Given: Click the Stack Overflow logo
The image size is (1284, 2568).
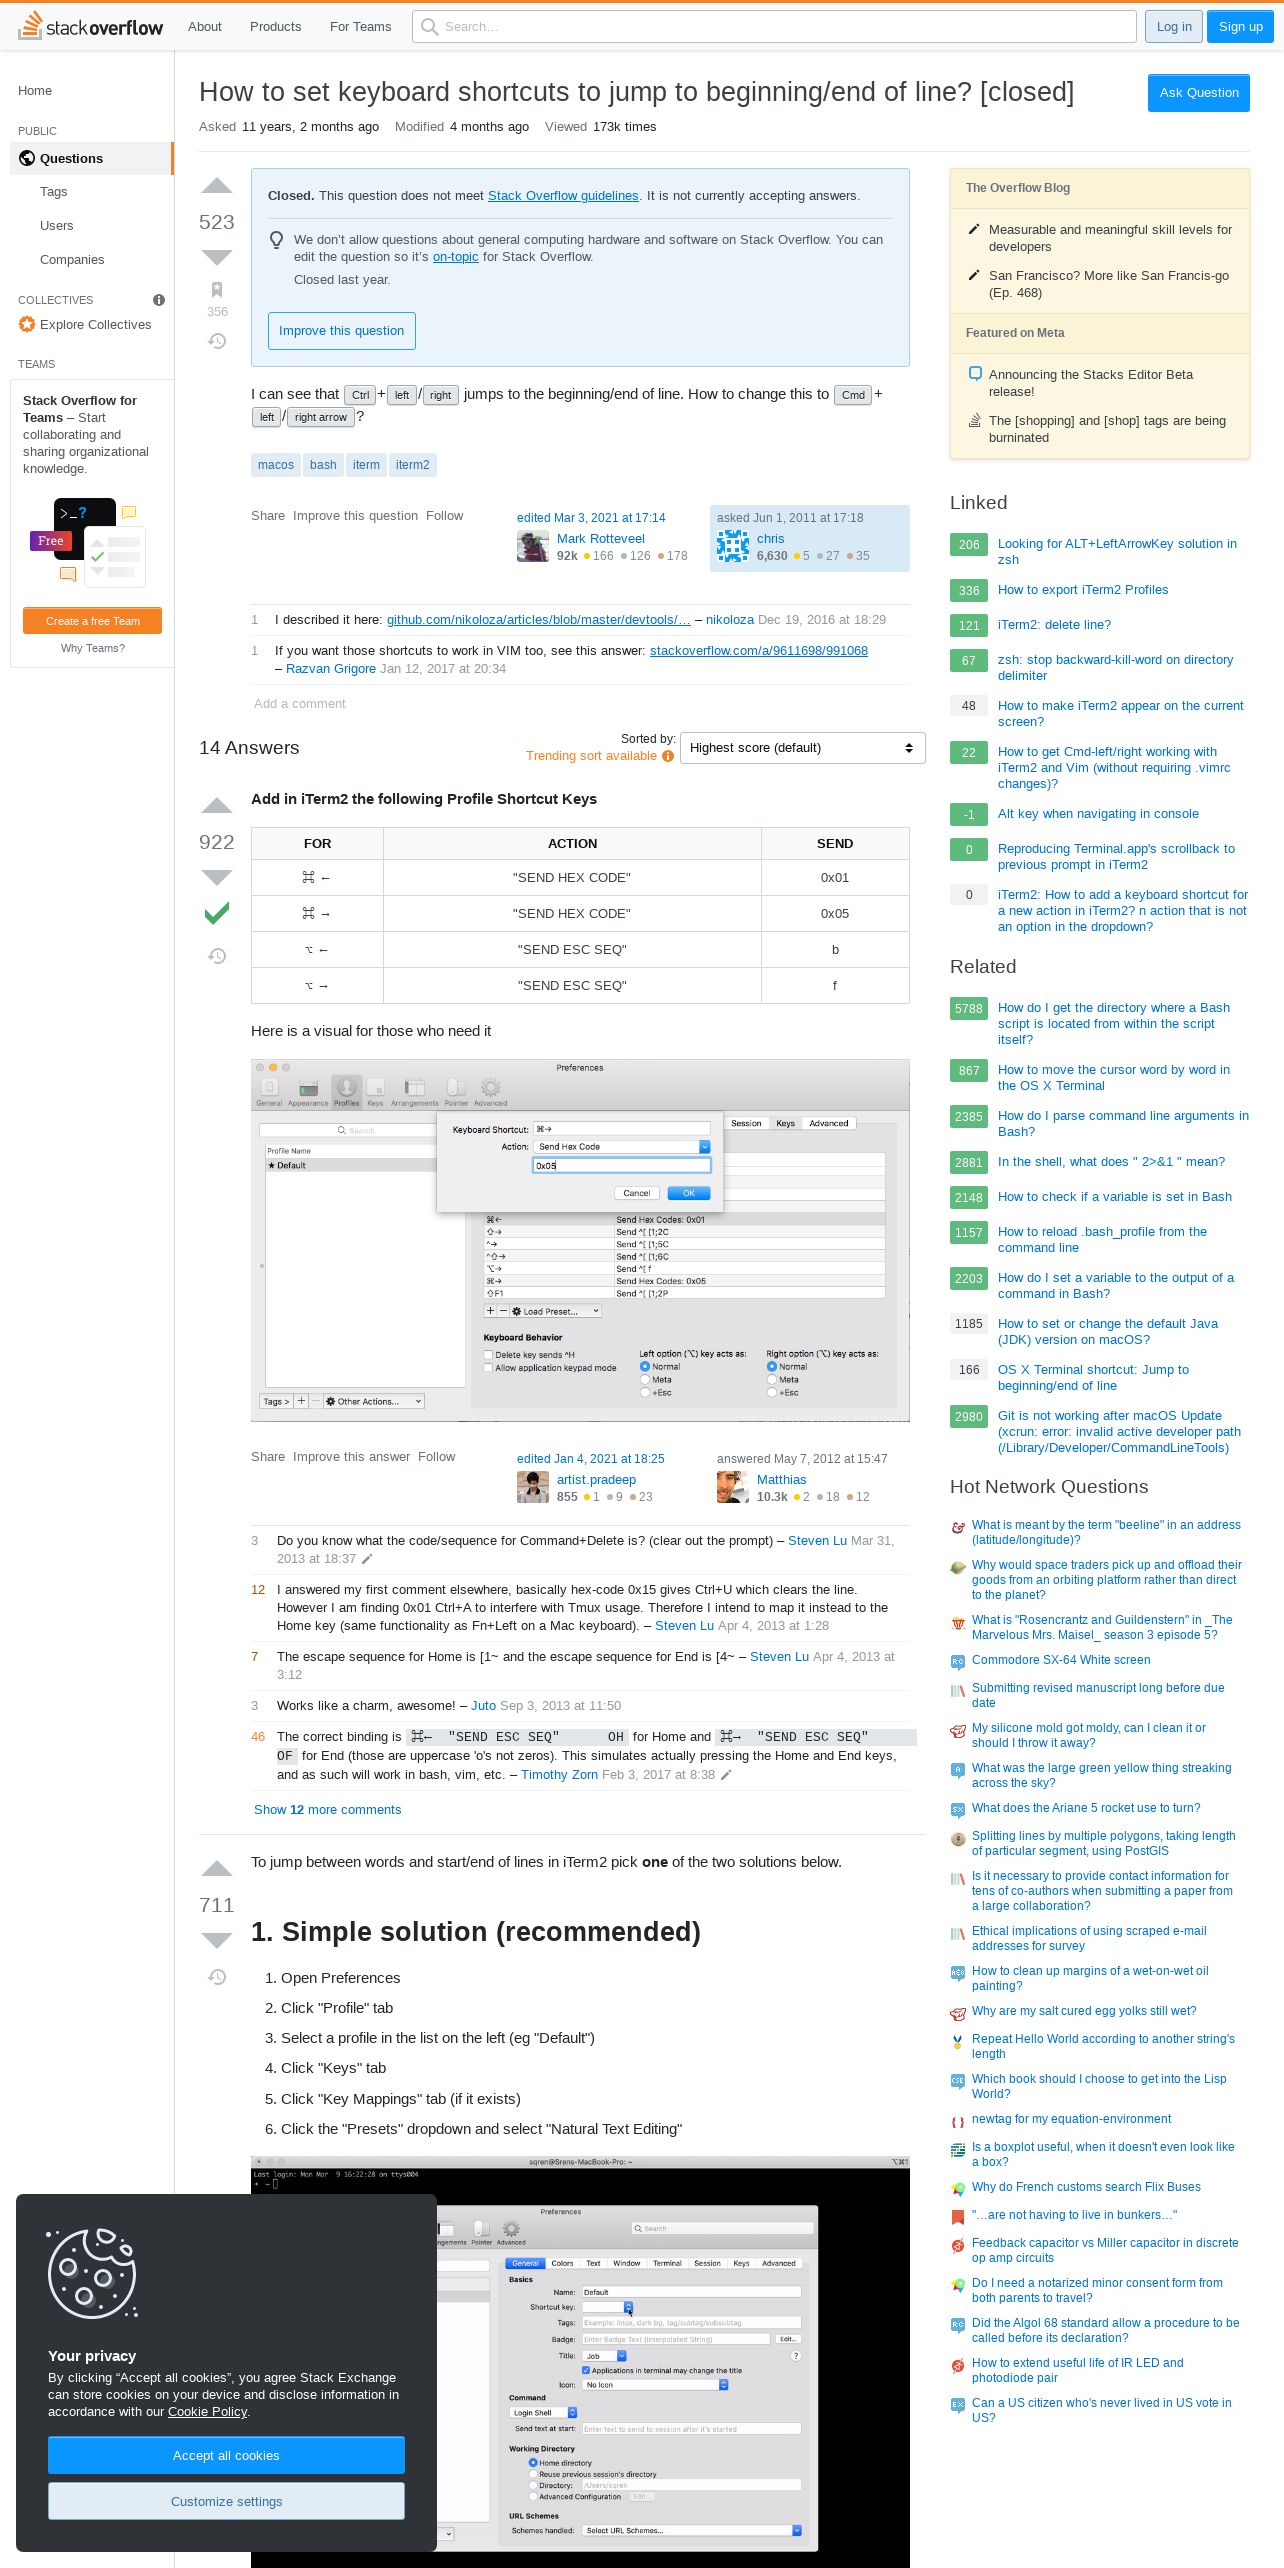Looking at the screenshot, I should 90,26.
